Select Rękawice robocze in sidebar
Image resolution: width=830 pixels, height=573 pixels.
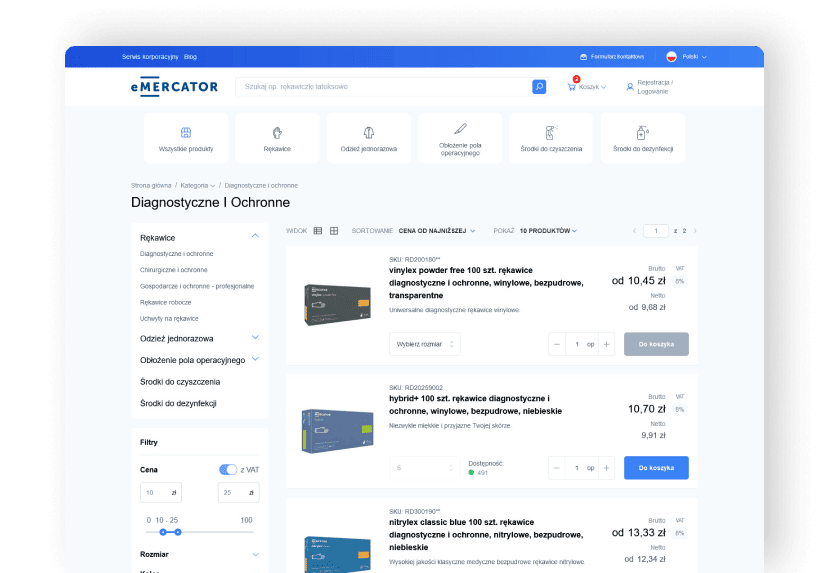[166, 303]
